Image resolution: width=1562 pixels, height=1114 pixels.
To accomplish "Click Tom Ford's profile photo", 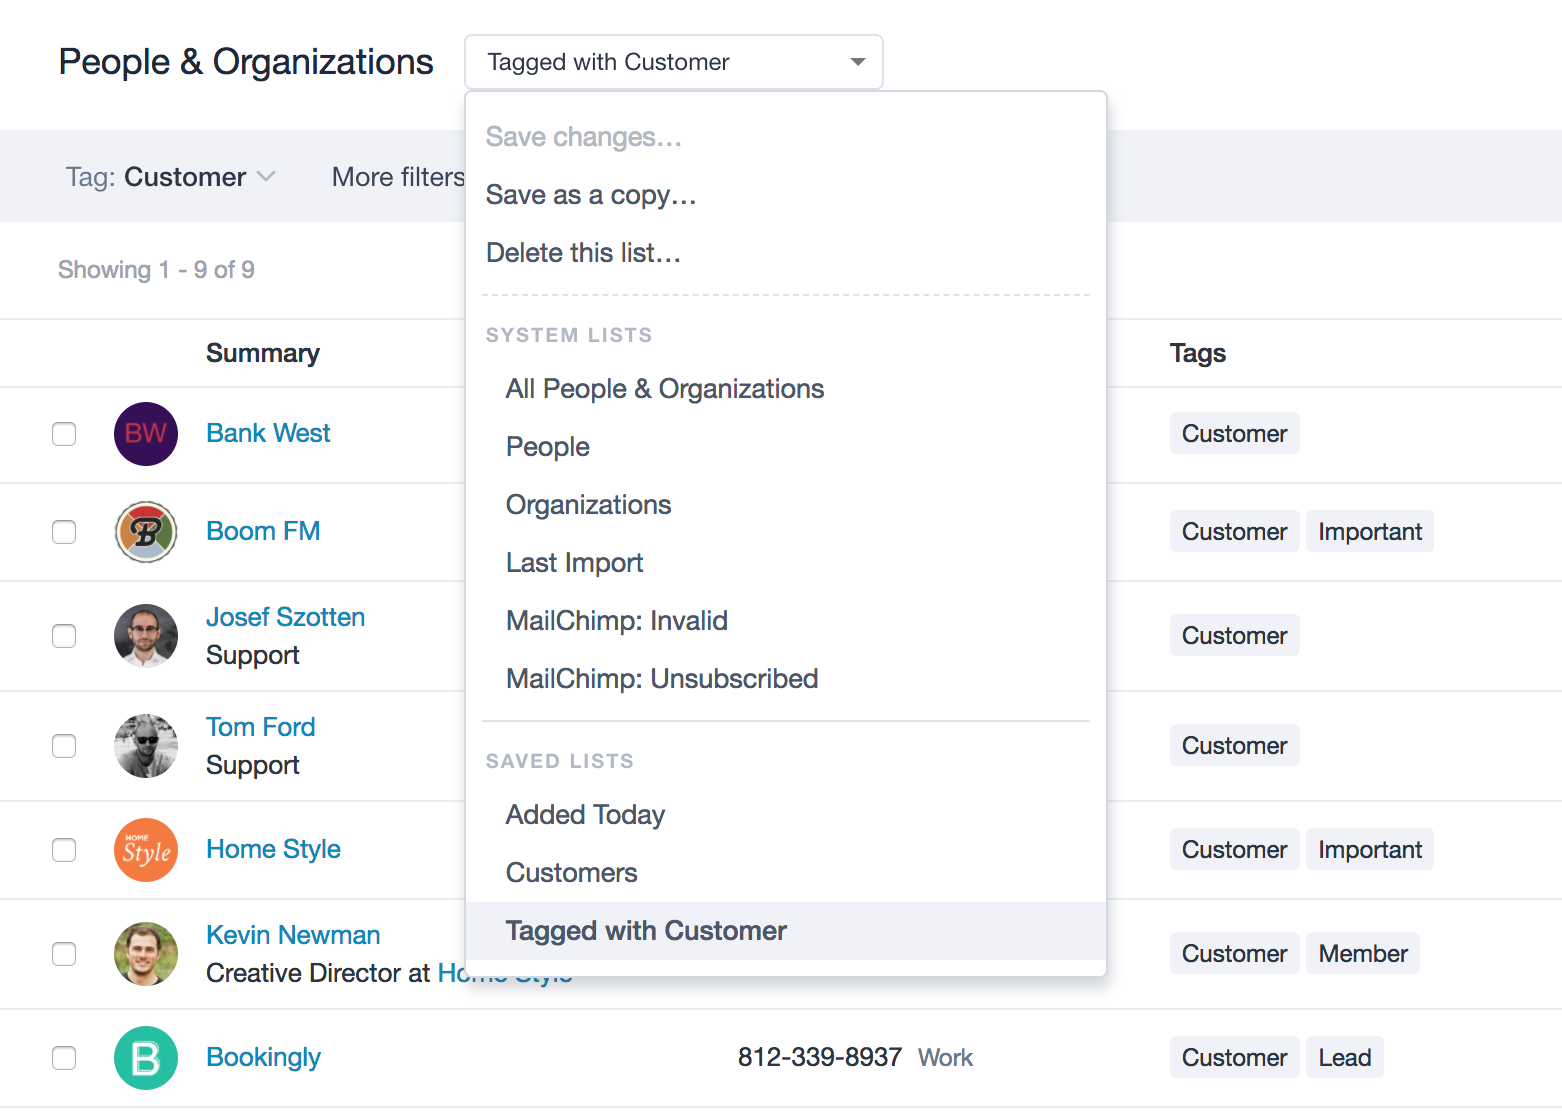I will click(x=146, y=746).
